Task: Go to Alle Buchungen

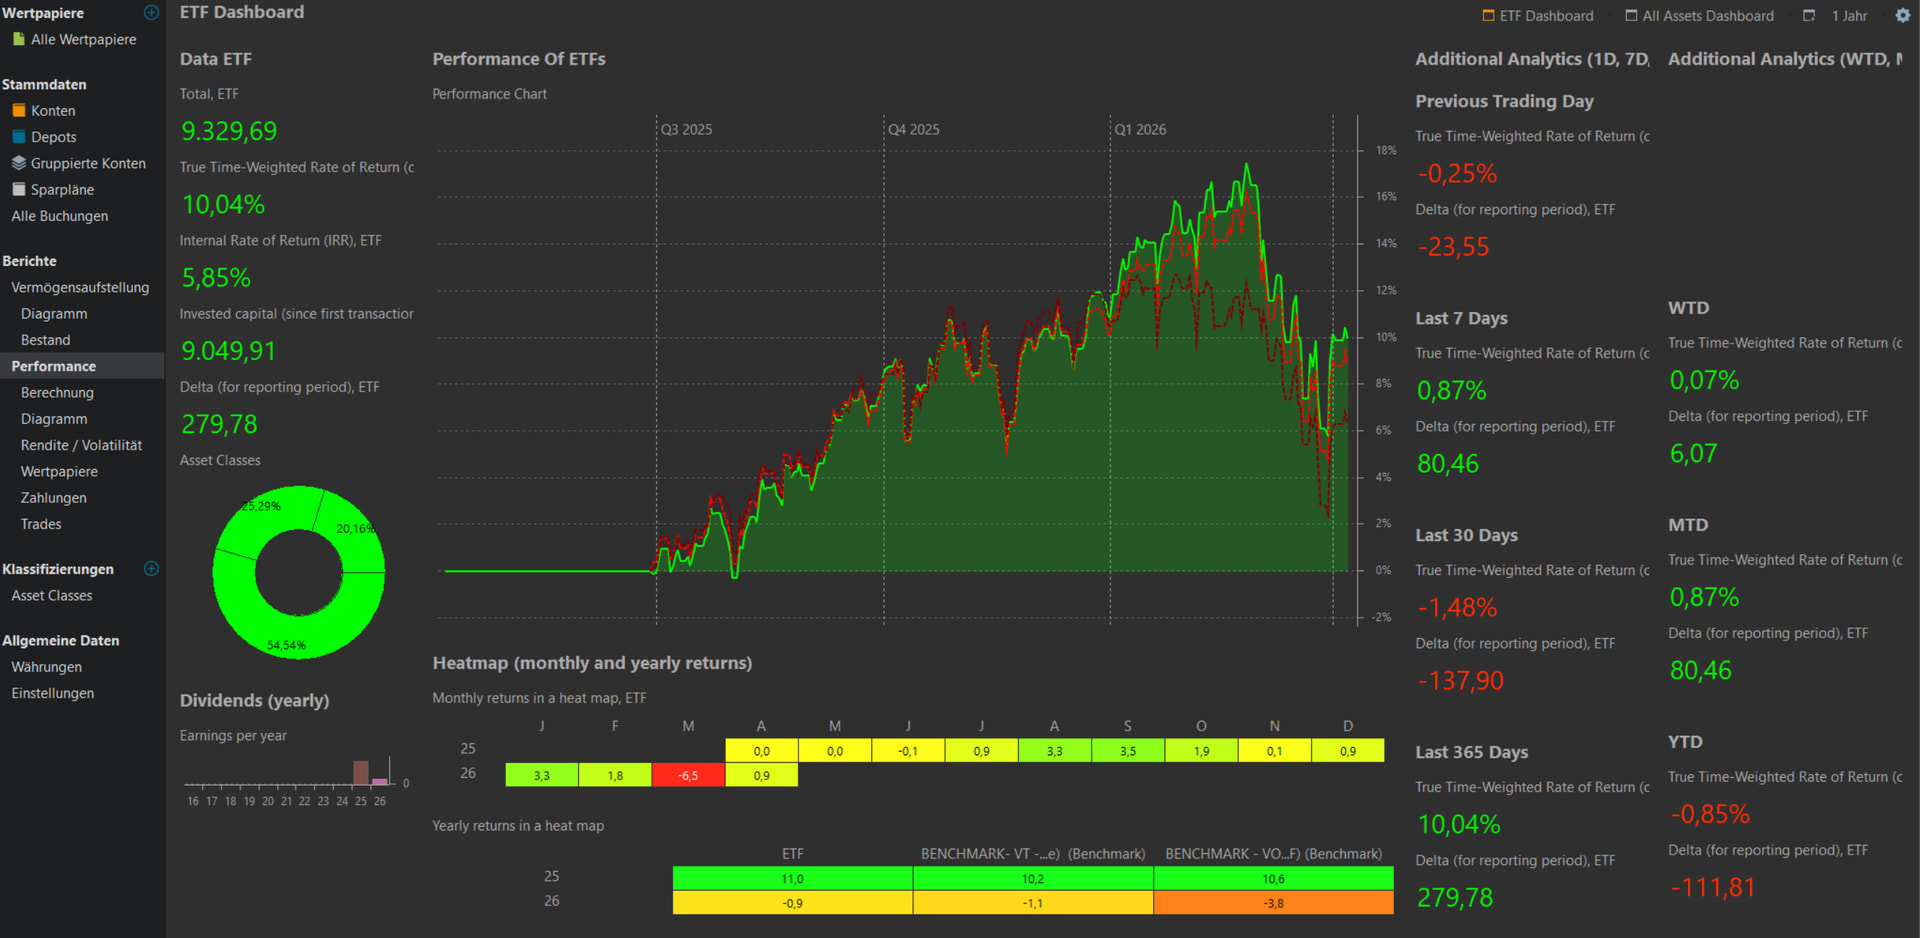Action: [x=60, y=216]
